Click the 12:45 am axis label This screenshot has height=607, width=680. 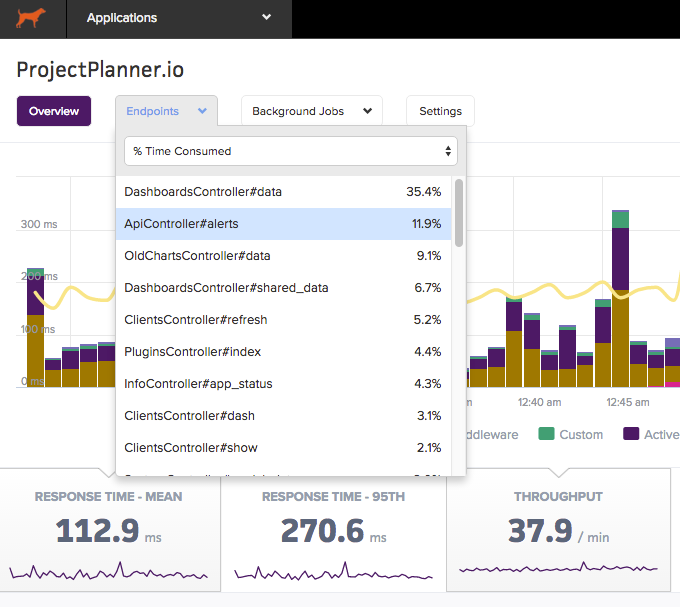[x=628, y=402]
